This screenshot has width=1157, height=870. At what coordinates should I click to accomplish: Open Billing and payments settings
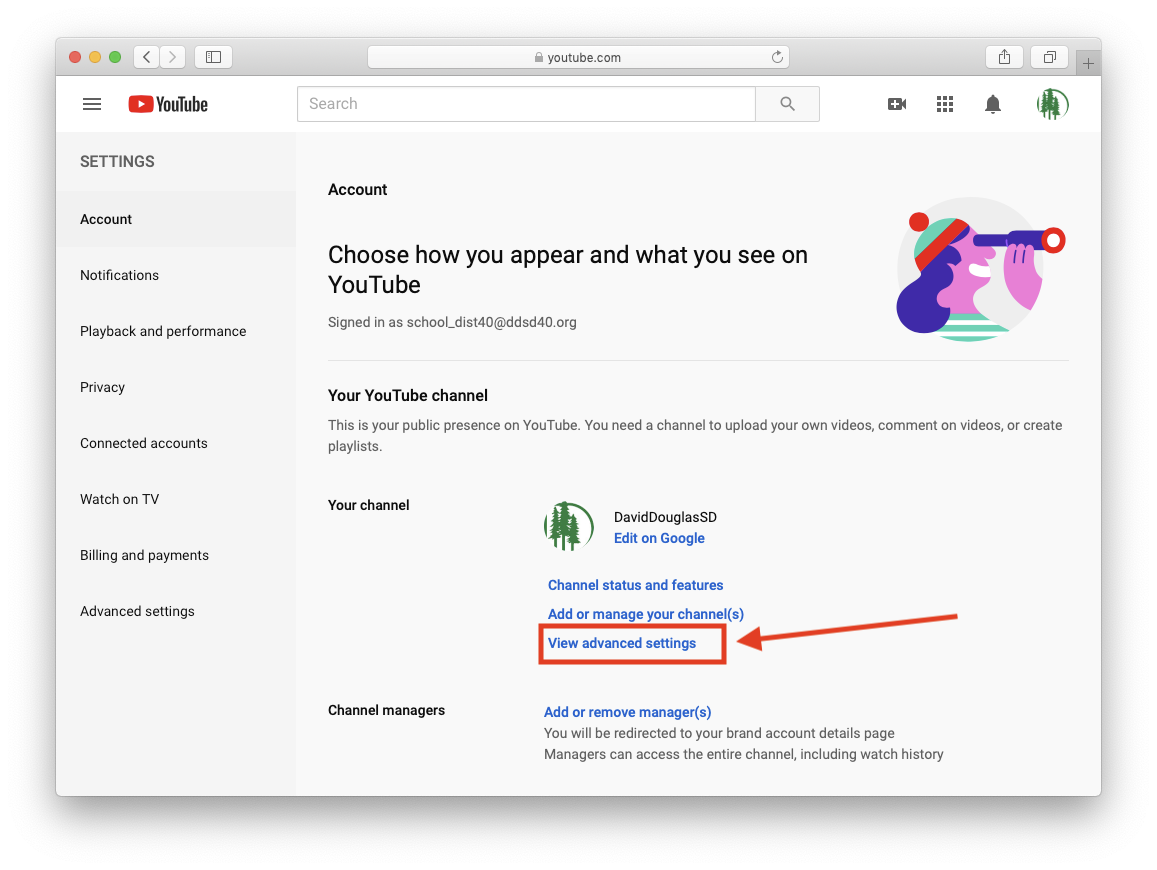tap(176, 556)
